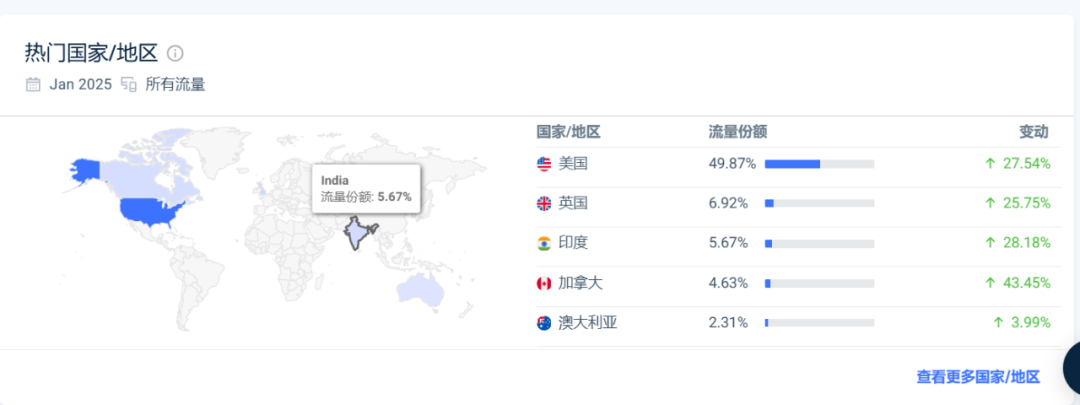Screen dimensions: 1080x405
Task: Click the 6.92% share value
Action: tap(729, 203)
